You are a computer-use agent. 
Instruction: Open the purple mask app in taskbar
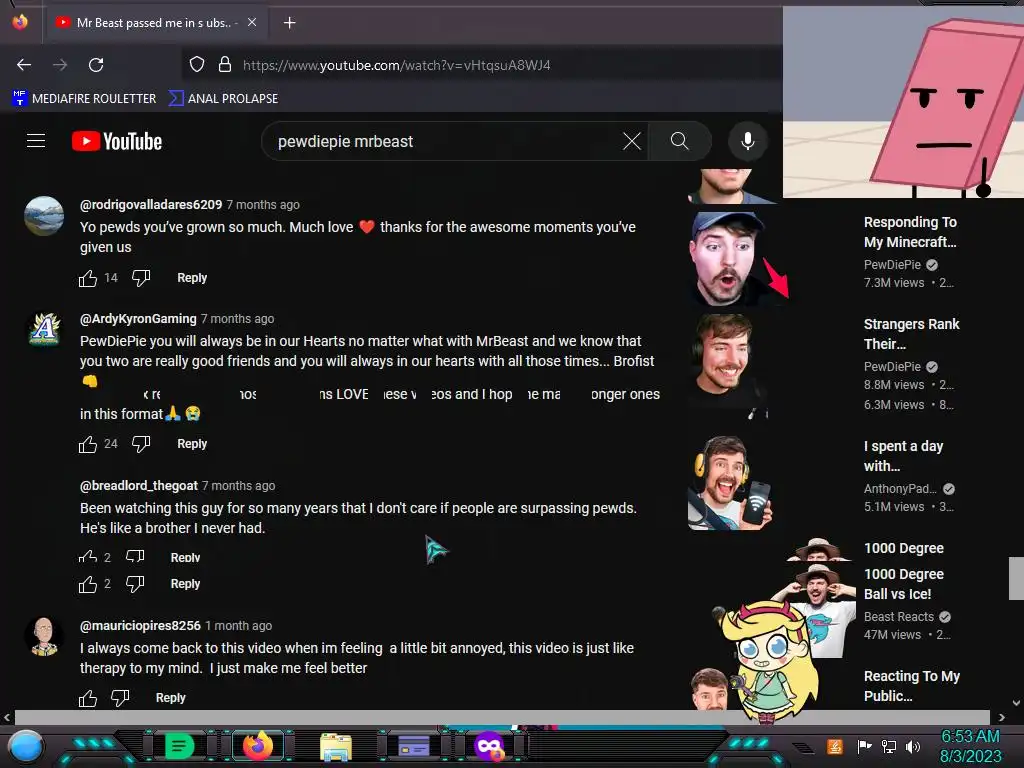click(x=489, y=746)
